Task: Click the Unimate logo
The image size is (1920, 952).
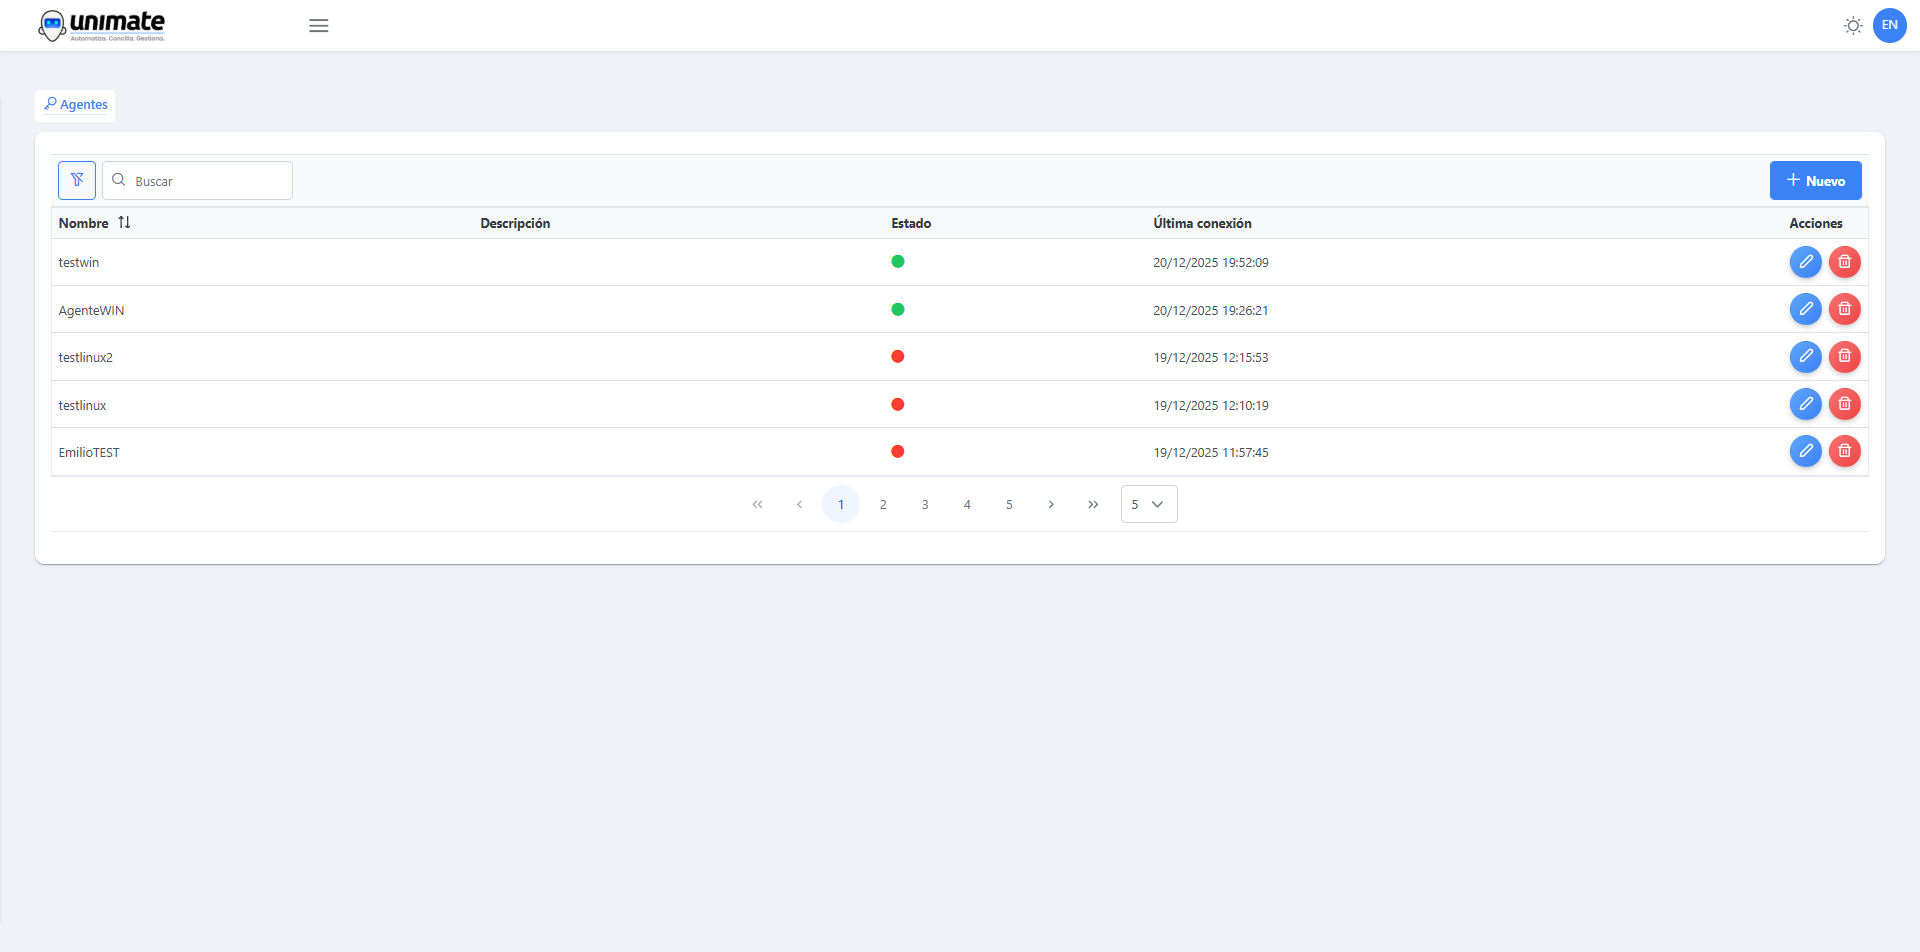Action: click(x=102, y=26)
